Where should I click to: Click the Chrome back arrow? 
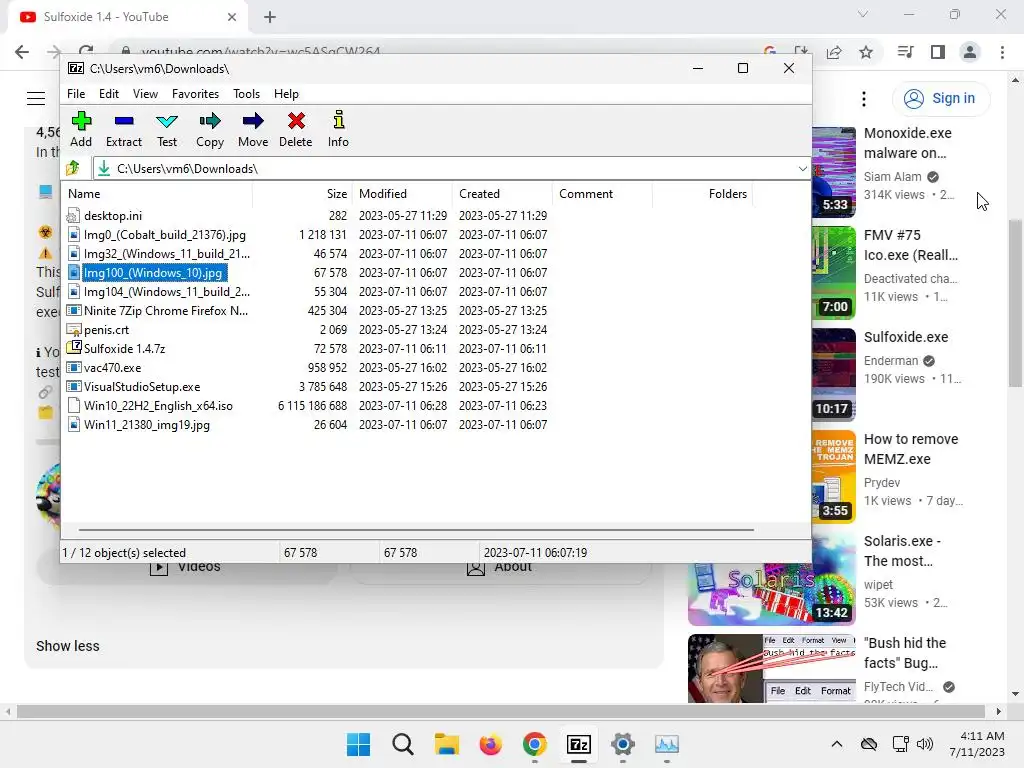pyautogui.click(x=22, y=52)
